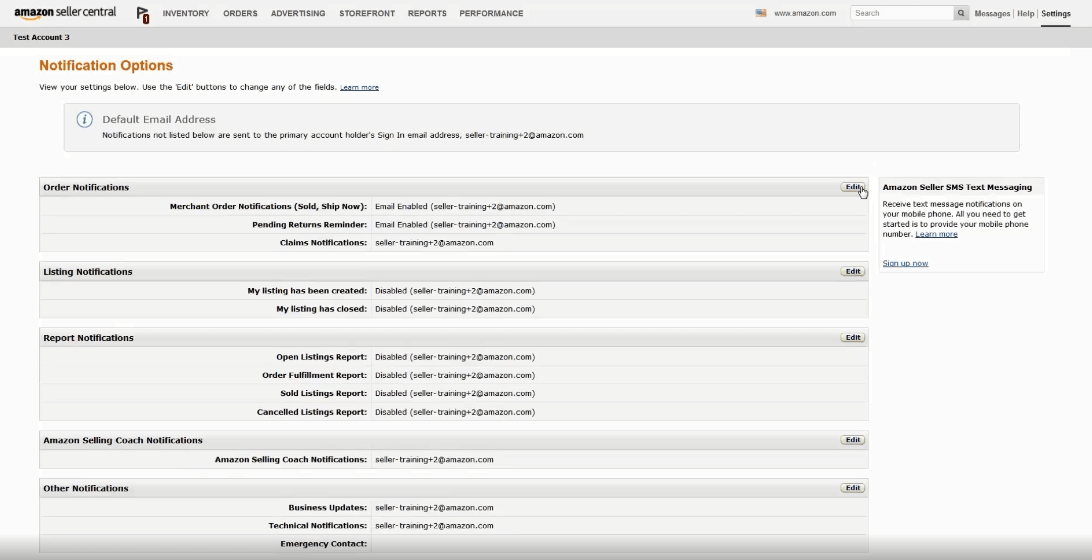Click the search magnifier button
The width and height of the screenshot is (1092, 560).
tap(961, 13)
